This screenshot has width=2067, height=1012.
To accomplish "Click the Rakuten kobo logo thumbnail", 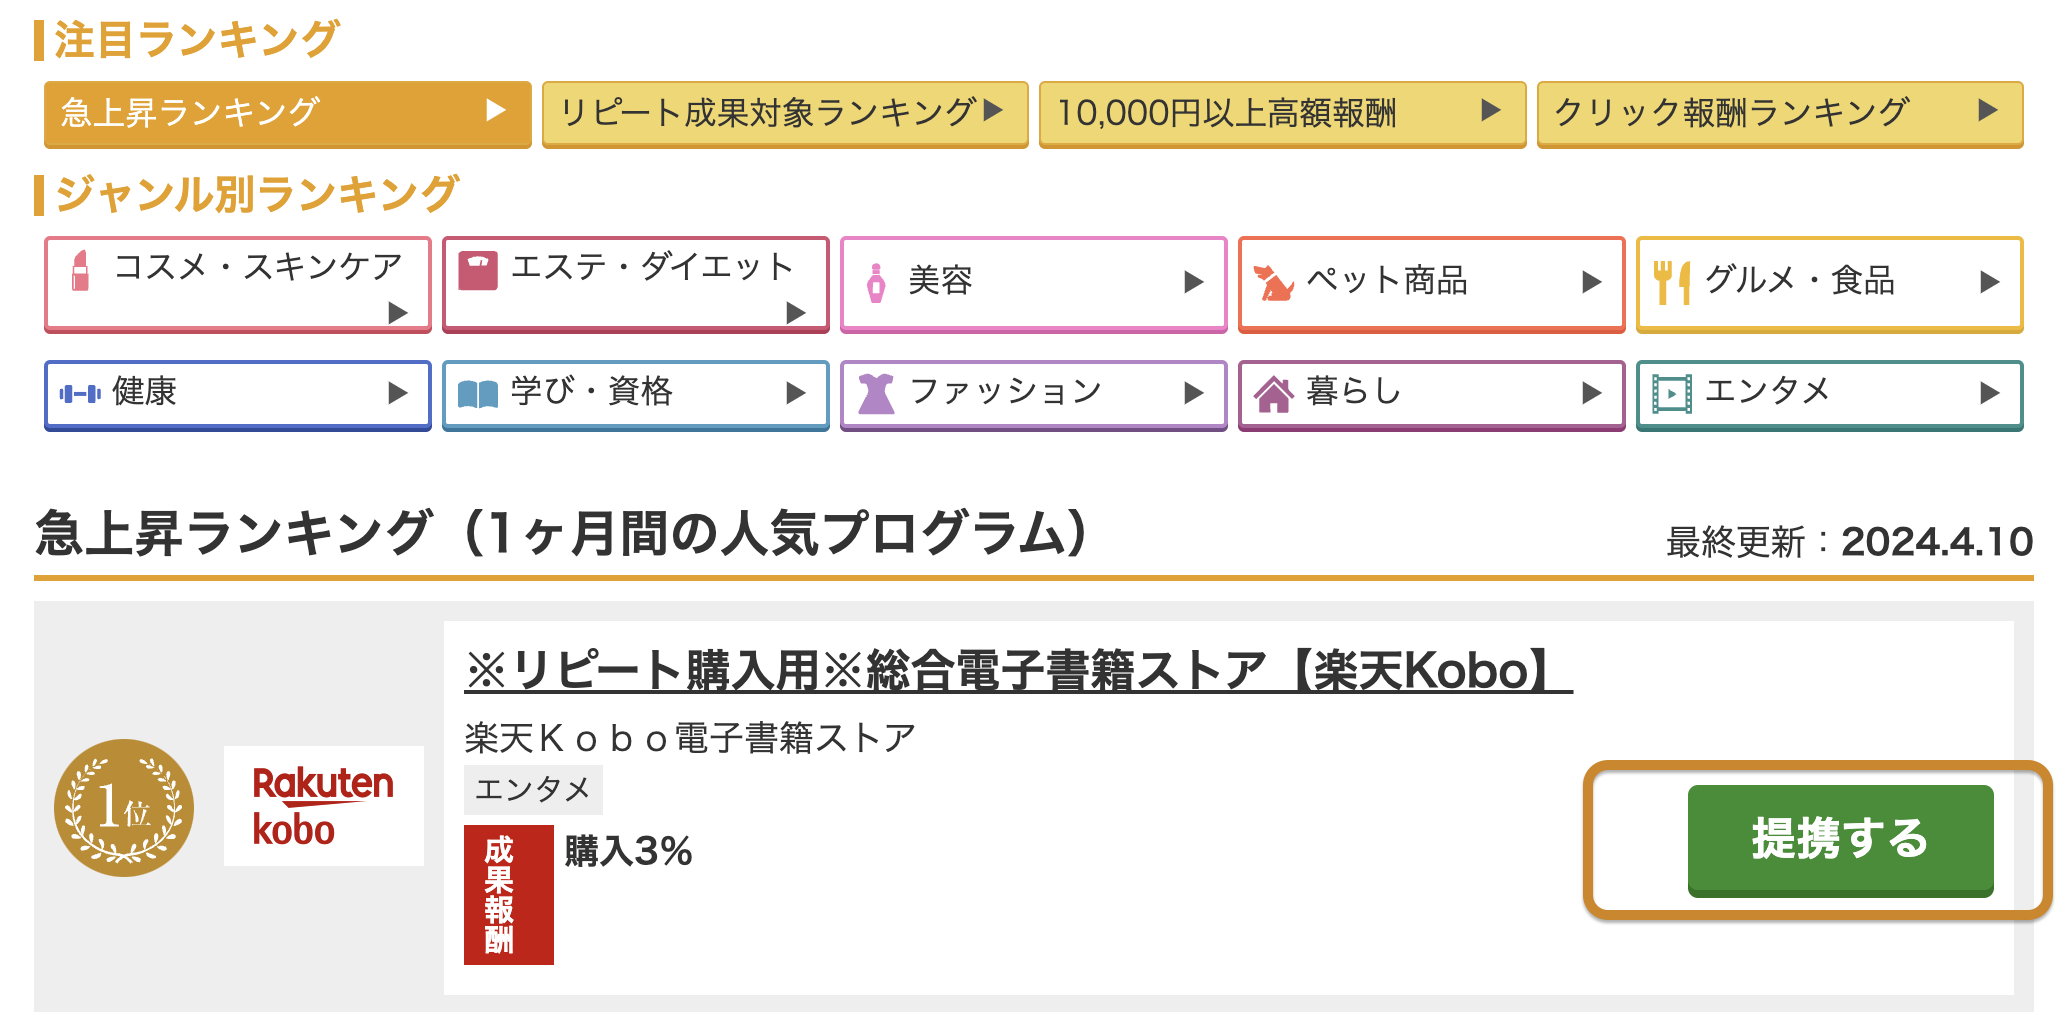I will point(324,806).
